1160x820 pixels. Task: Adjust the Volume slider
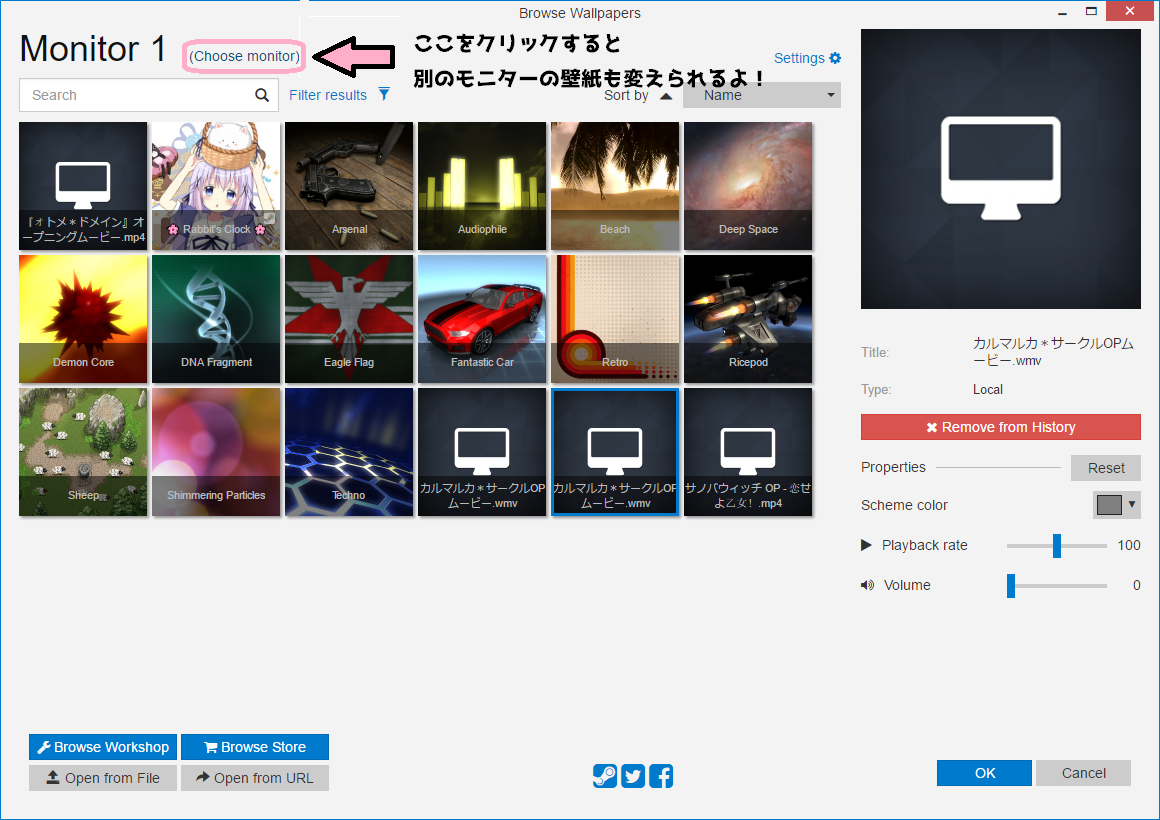point(1056,585)
